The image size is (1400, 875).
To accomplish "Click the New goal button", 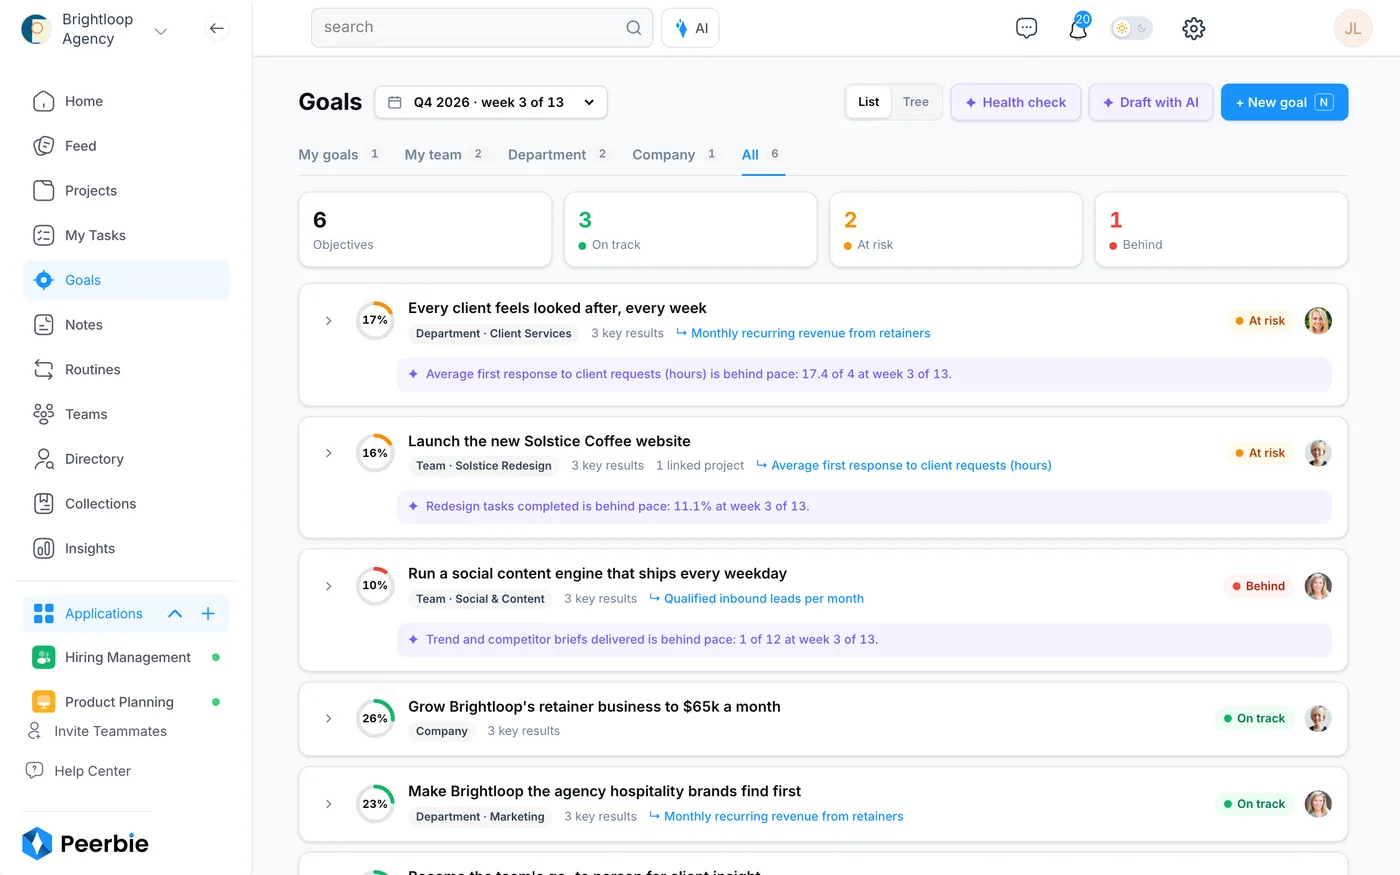I will pos(1284,102).
